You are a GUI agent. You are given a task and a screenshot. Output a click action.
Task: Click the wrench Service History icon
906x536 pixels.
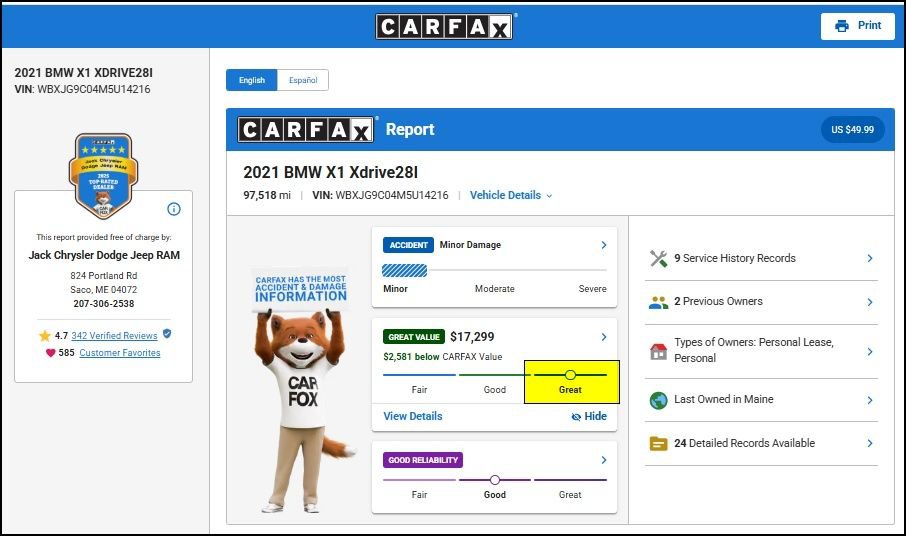pyautogui.click(x=658, y=258)
